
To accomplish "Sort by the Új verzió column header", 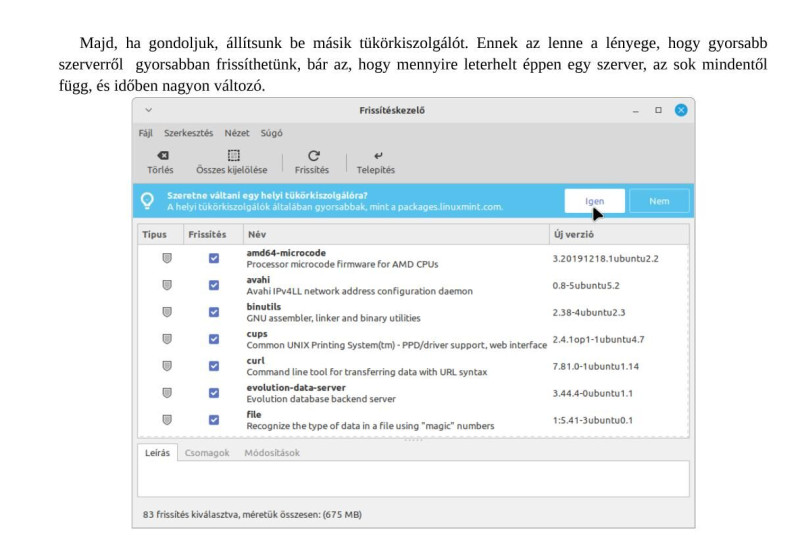I will (619, 235).
